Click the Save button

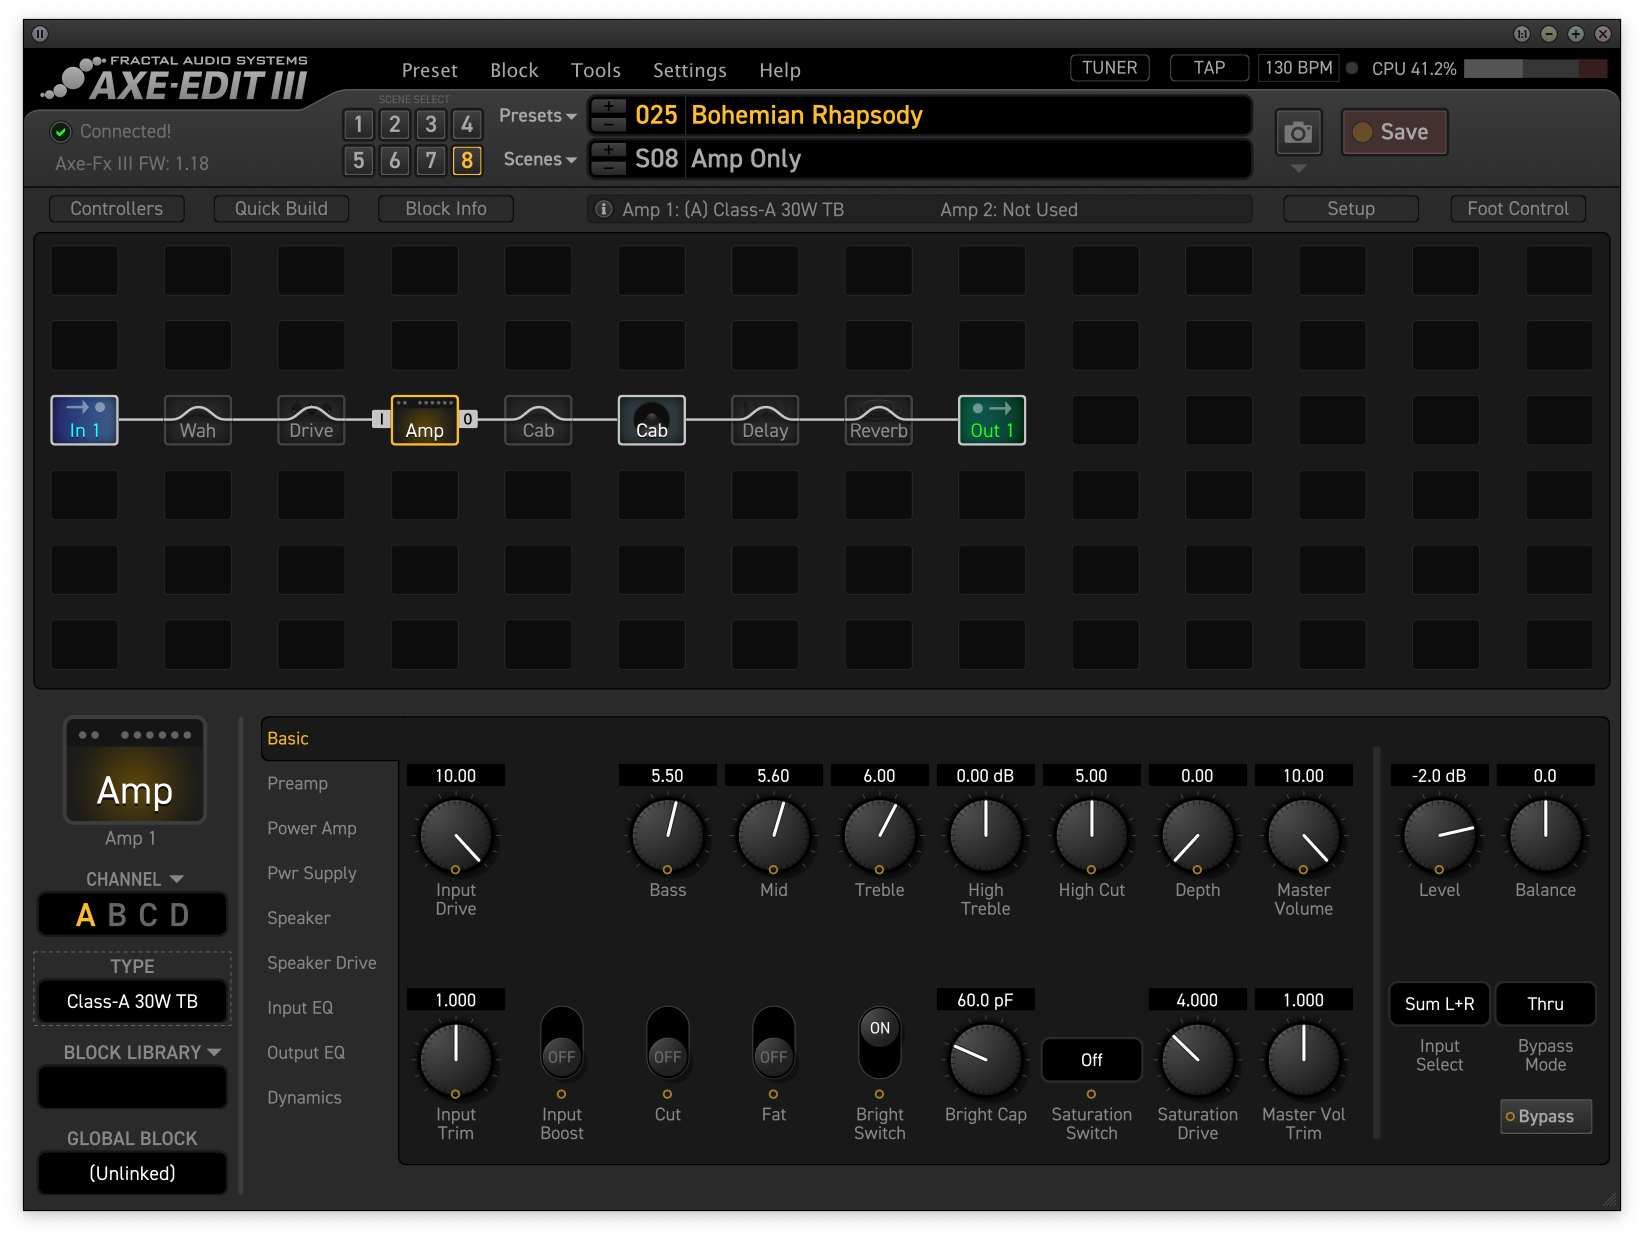click(1394, 132)
